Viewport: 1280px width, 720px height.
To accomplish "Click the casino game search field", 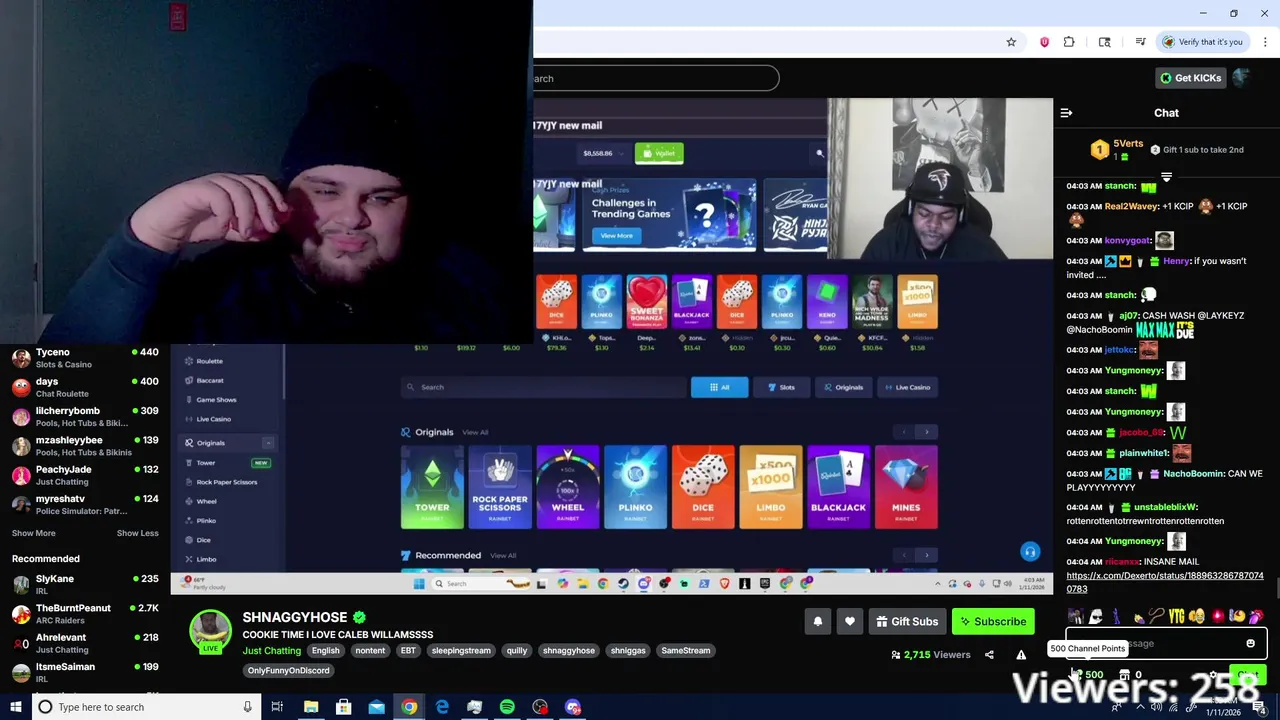I will 543,387.
